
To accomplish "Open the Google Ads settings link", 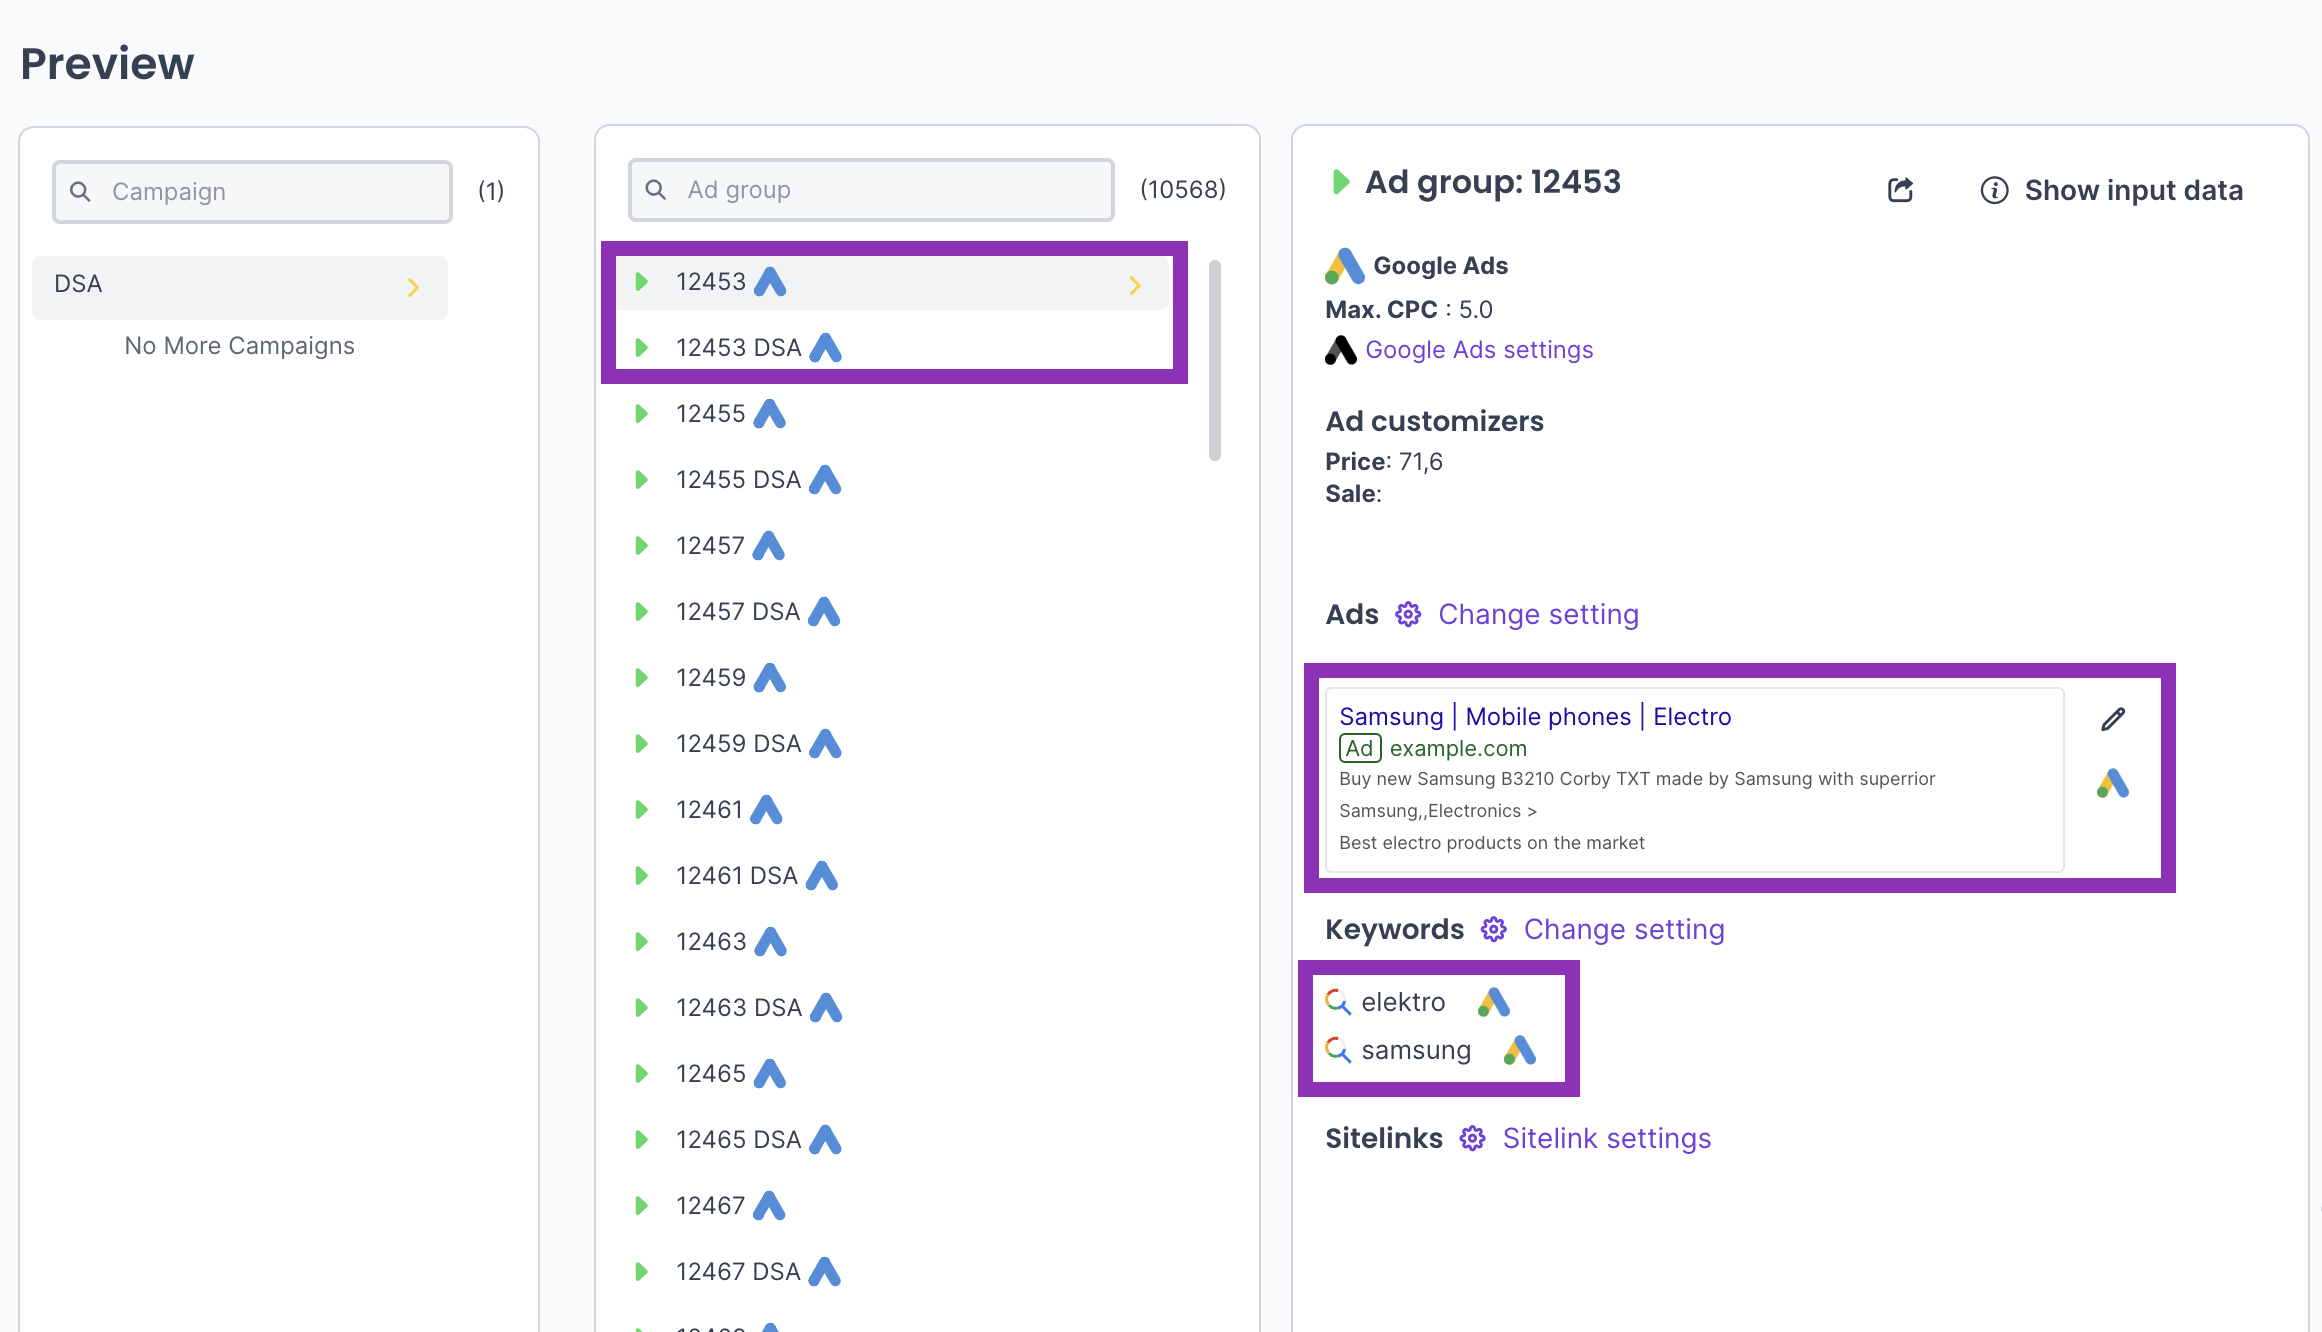I will coord(1479,350).
